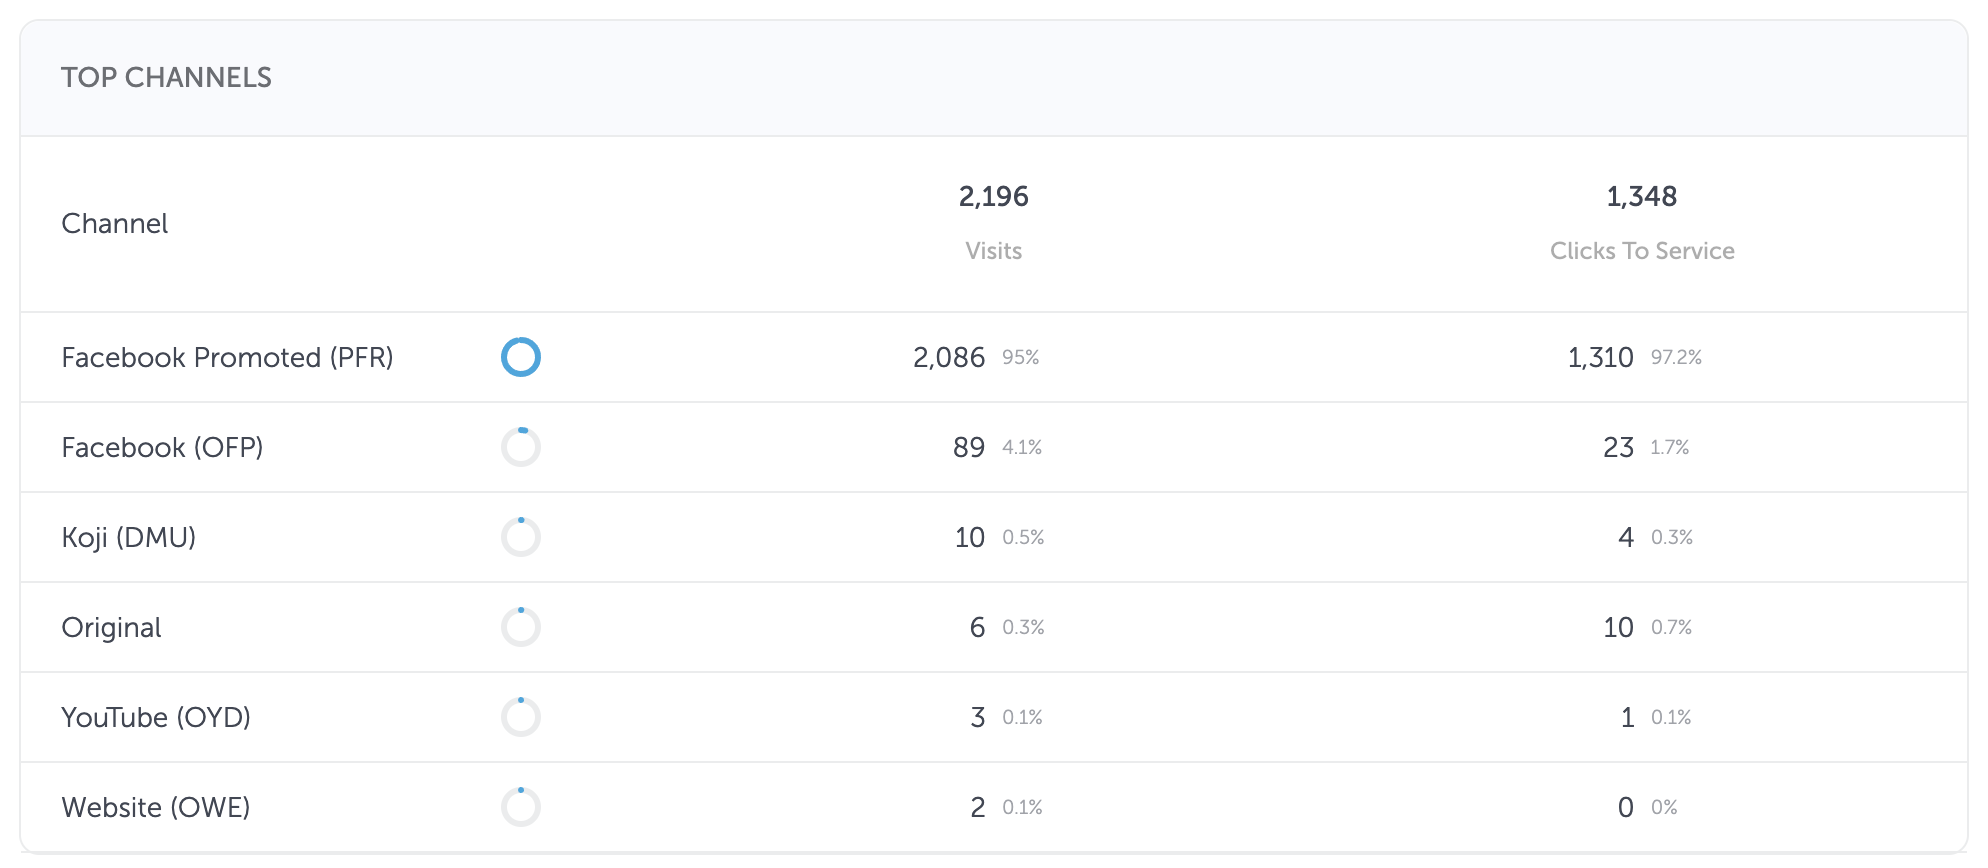Click the Original channel ring icon
Viewport: 1988px width, 868px height.
(x=521, y=627)
